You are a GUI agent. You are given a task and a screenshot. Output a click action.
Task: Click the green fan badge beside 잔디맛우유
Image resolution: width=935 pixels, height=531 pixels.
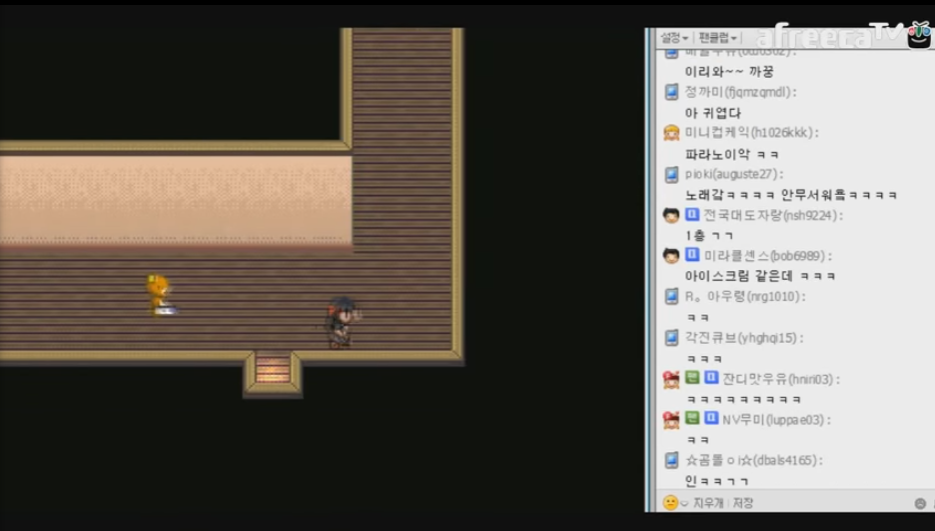pos(692,379)
